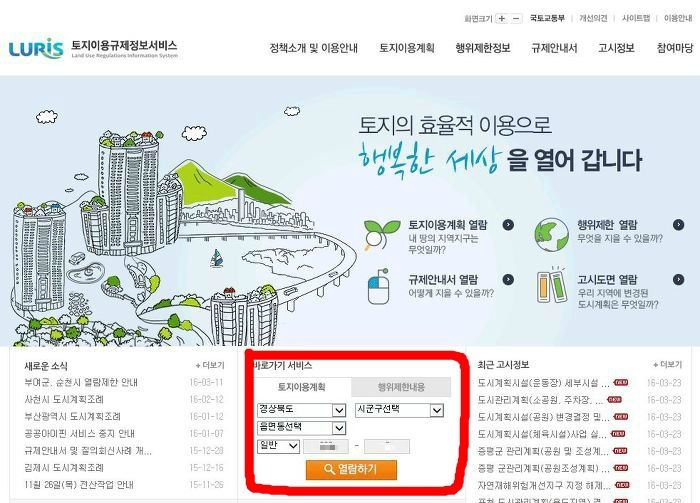Increase screen size with plus button

tap(502, 18)
